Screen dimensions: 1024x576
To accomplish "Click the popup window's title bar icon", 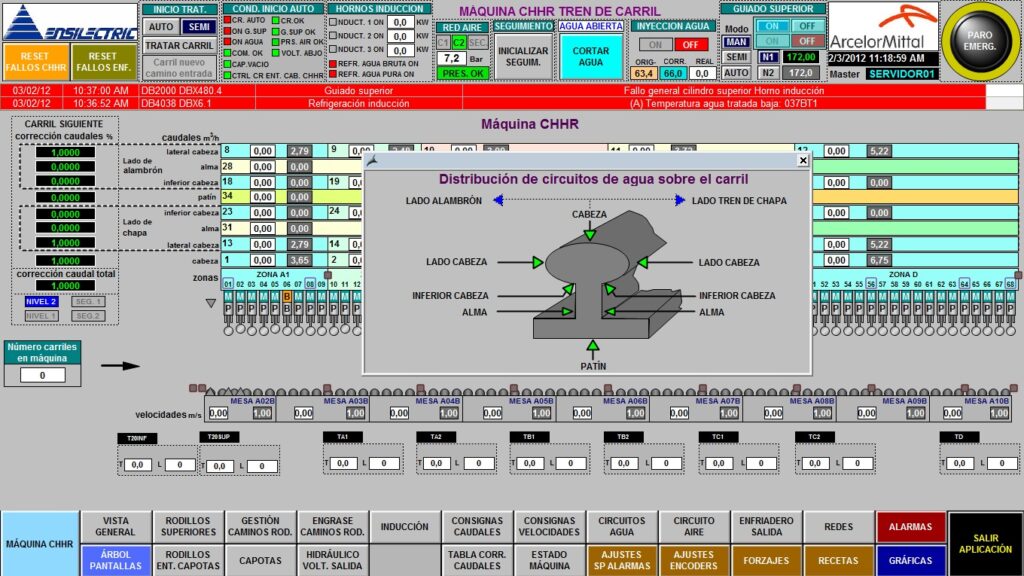I will 372,159.
